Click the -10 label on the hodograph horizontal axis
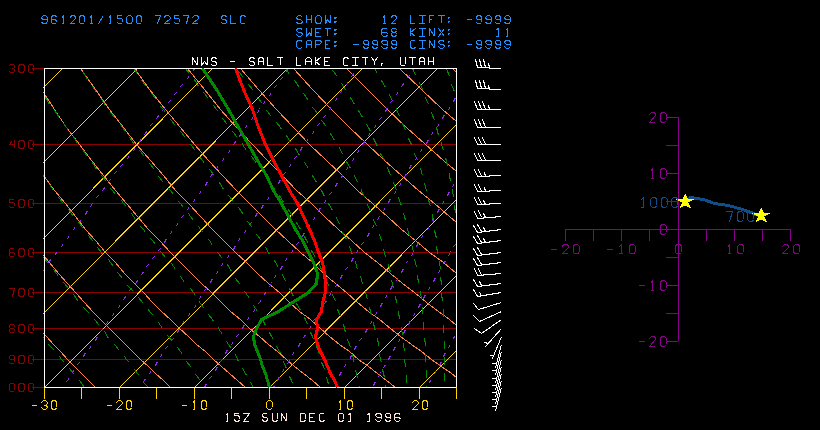The image size is (820, 430). tap(622, 249)
